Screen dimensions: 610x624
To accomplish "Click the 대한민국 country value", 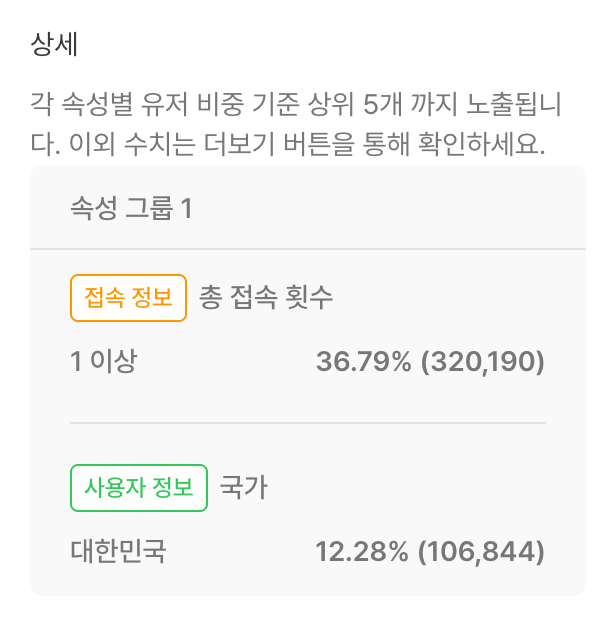I will click(x=118, y=551).
